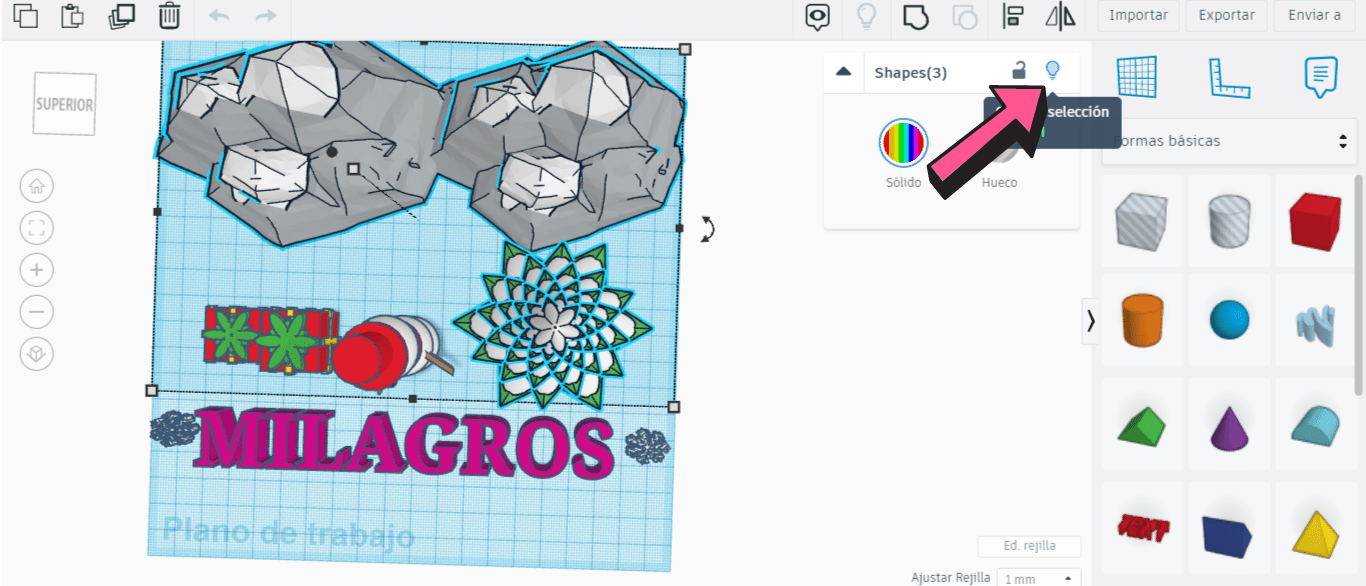
Task: Click the show all lightbulb in the top toolbar
Action: click(x=866, y=16)
